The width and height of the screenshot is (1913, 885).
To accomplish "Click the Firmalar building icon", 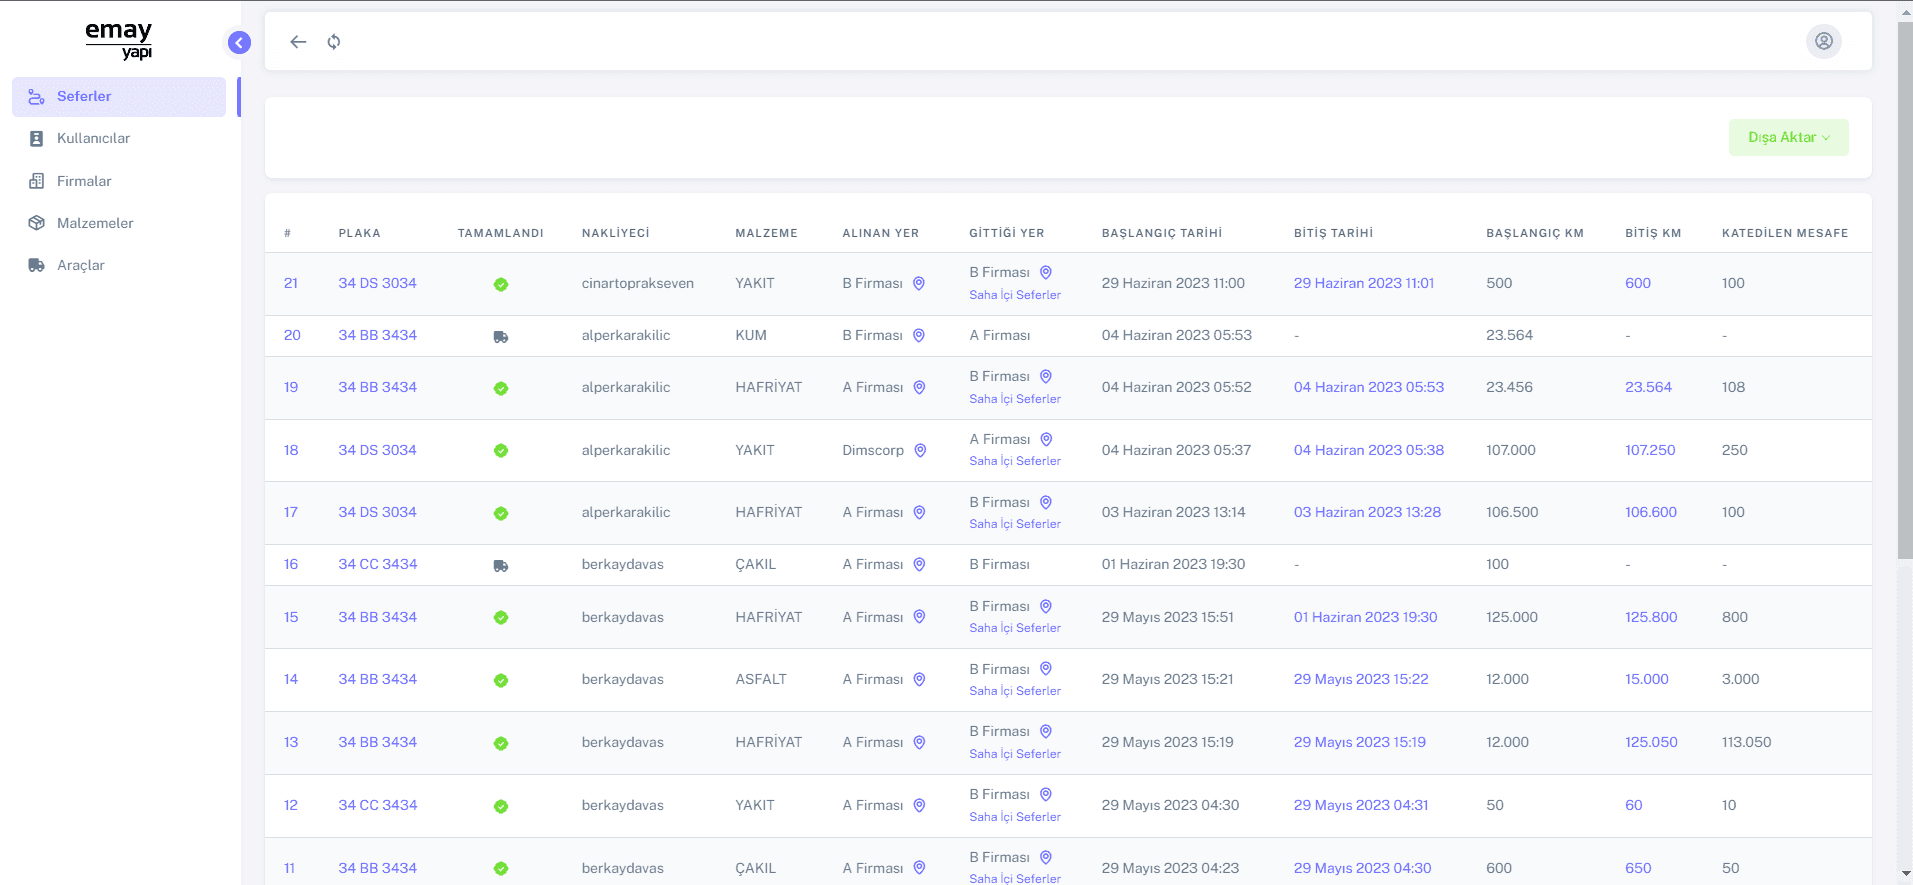I will tap(37, 181).
